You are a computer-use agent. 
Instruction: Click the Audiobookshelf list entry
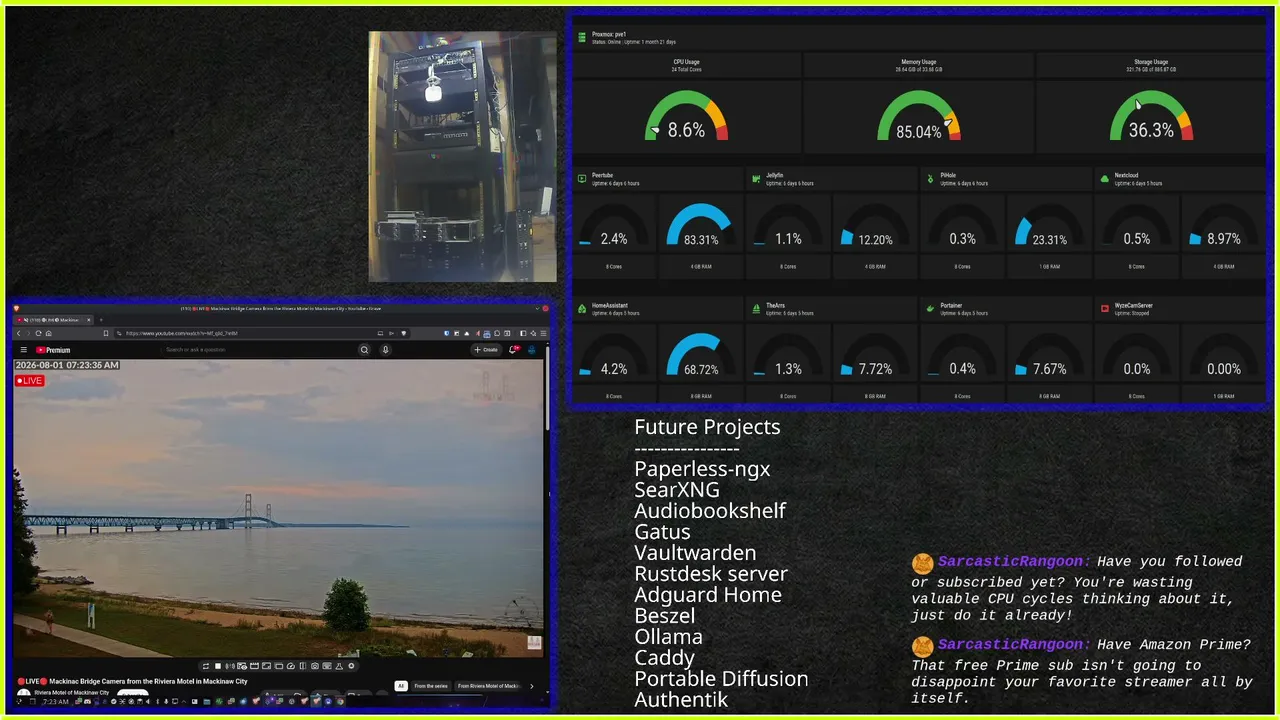710,511
